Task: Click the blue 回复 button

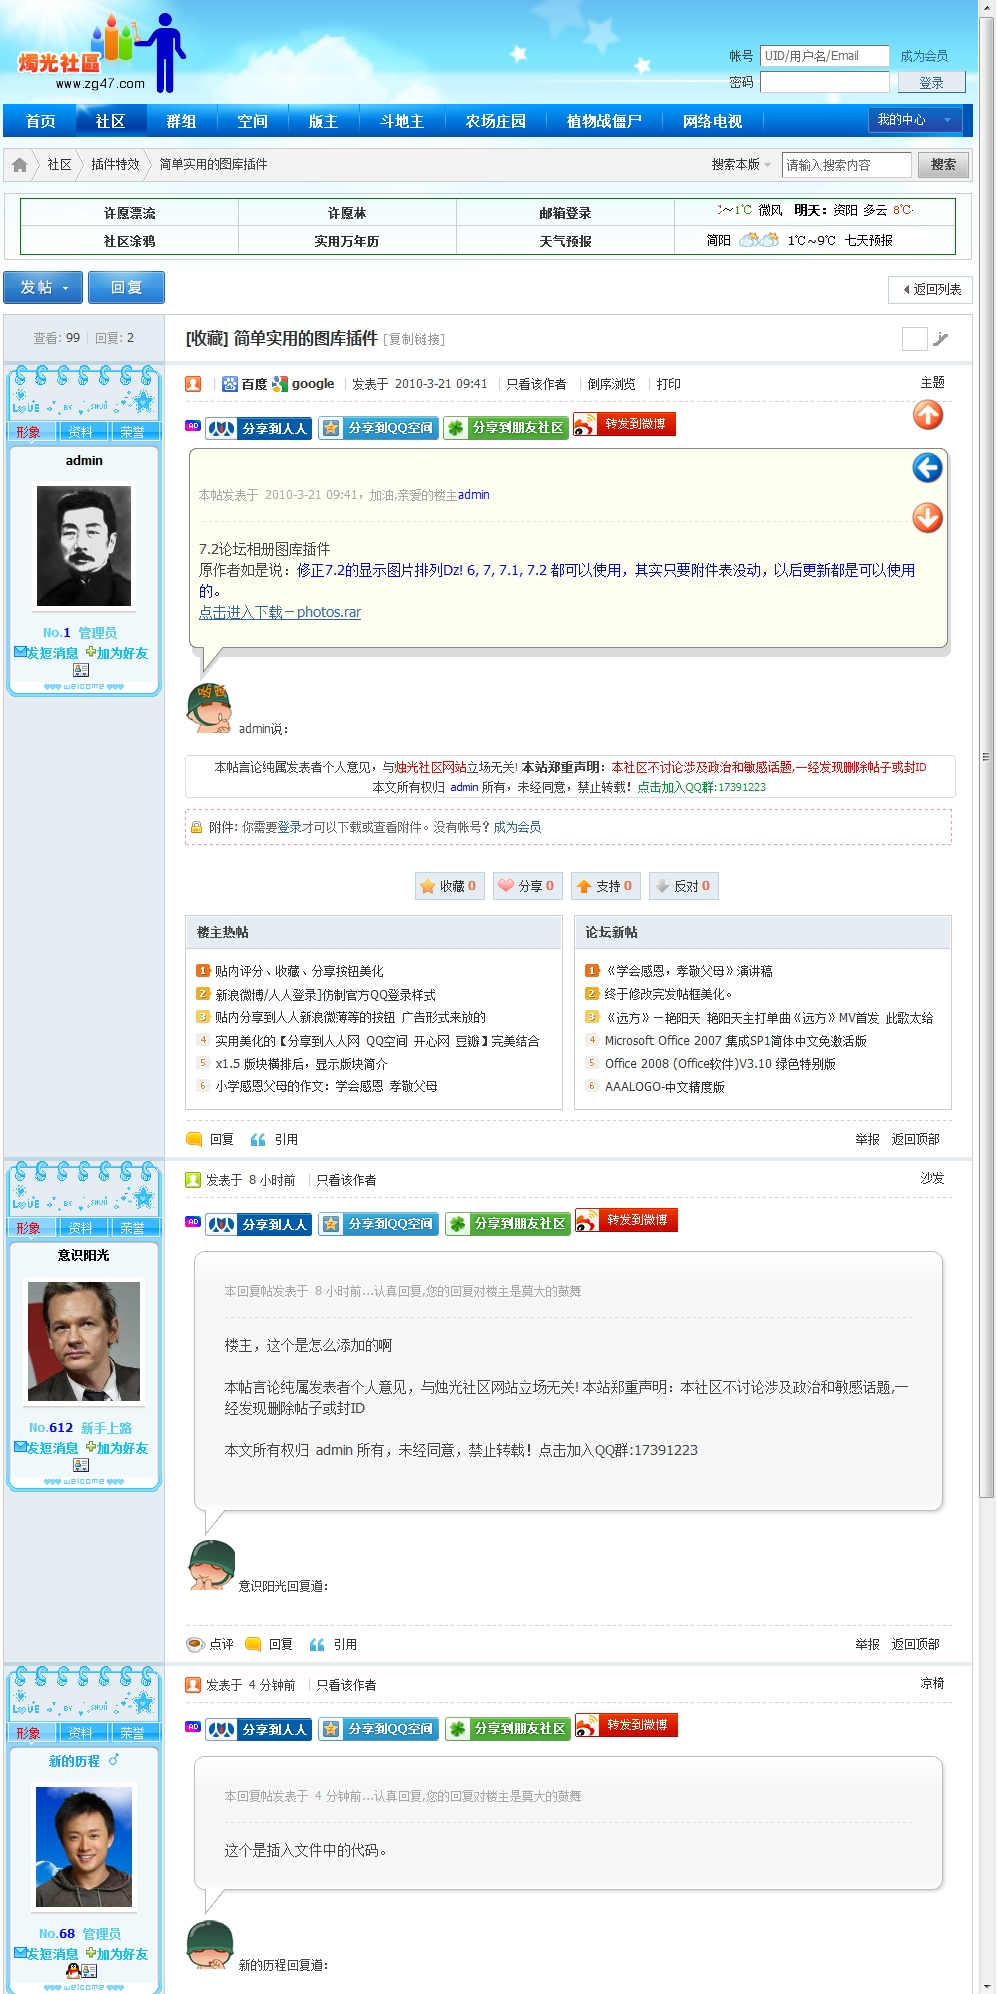Action: click(126, 288)
